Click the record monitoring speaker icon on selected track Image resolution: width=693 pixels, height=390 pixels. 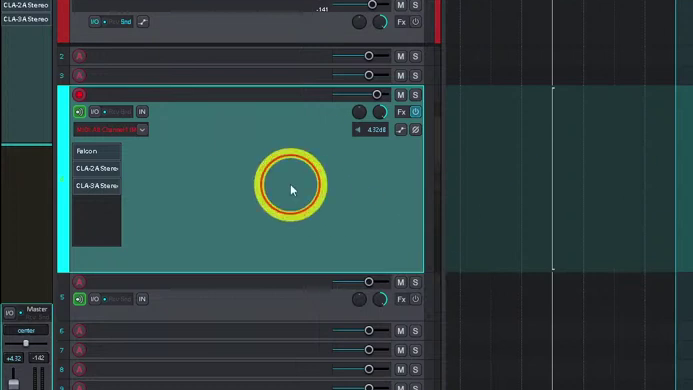pyautogui.click(x=79, y=112)
